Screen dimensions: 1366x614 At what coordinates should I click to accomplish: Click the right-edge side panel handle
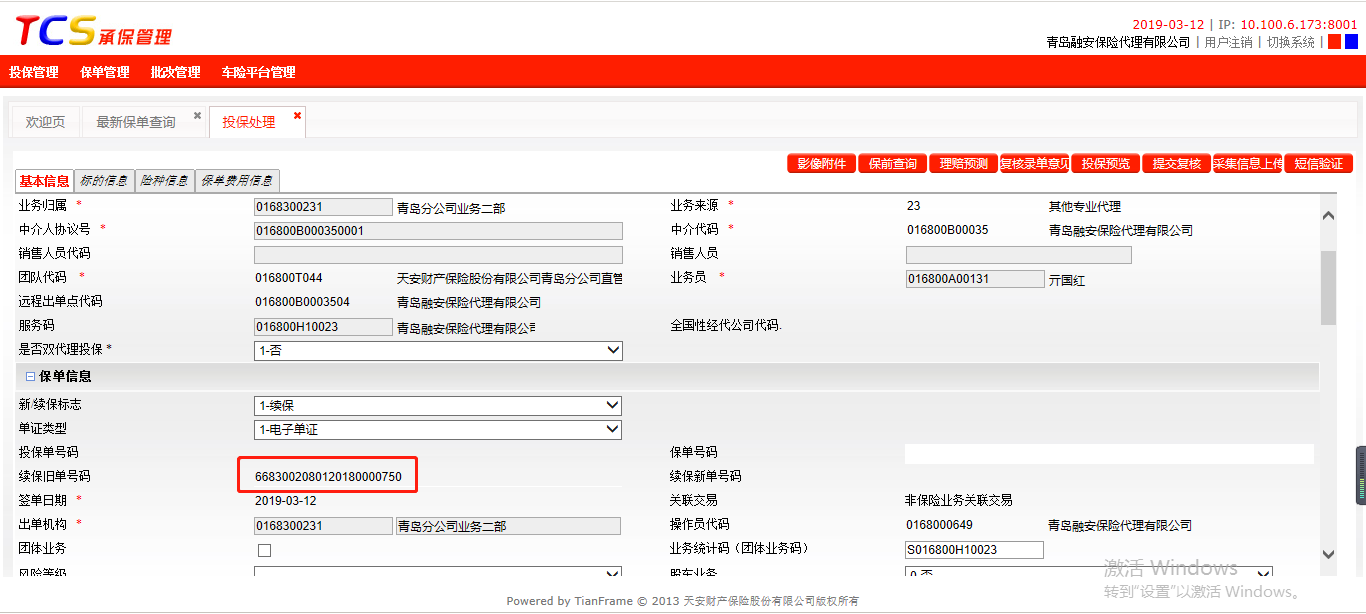pyautogui.click(x=1361, y=475)
